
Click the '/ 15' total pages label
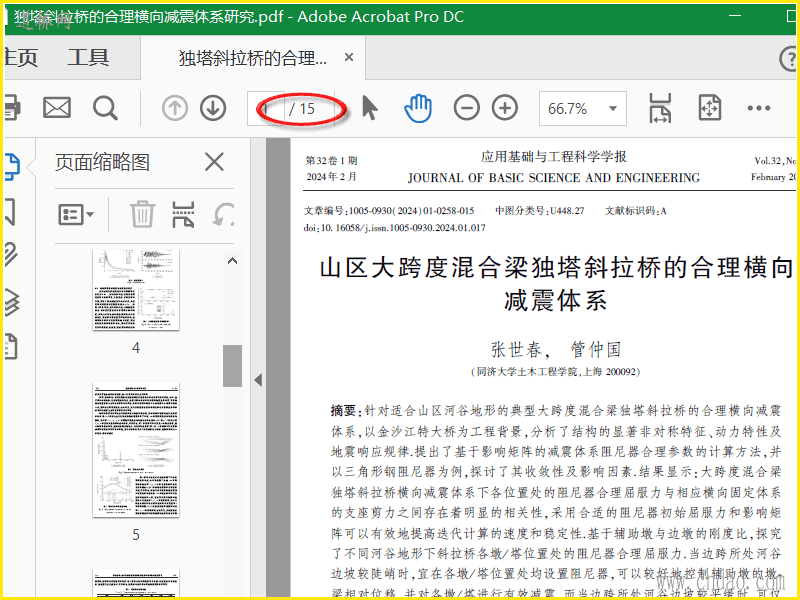pyautogui.click(x=302, y=109)
